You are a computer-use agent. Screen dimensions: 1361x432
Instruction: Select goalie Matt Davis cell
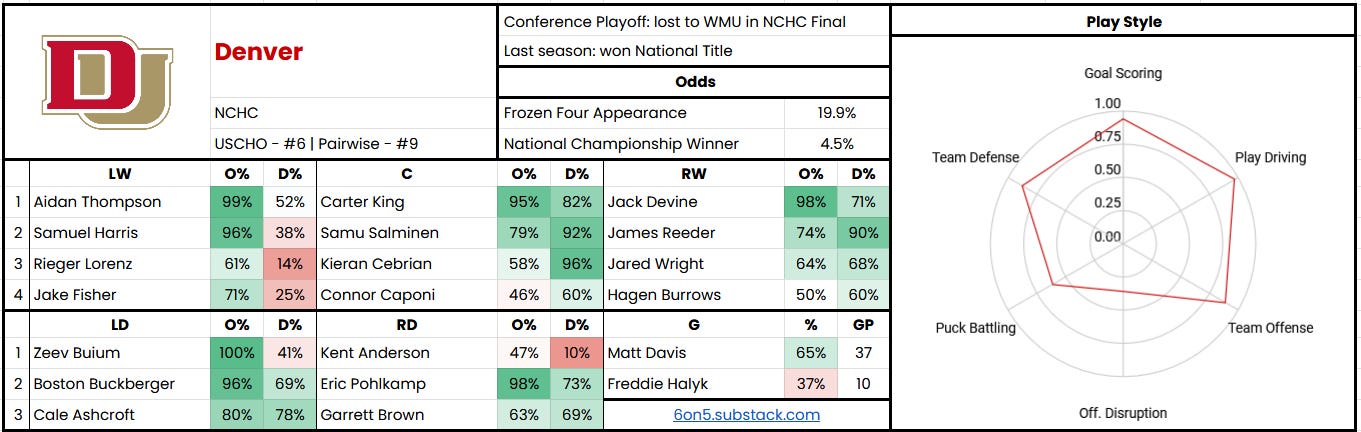click(694, 353)
